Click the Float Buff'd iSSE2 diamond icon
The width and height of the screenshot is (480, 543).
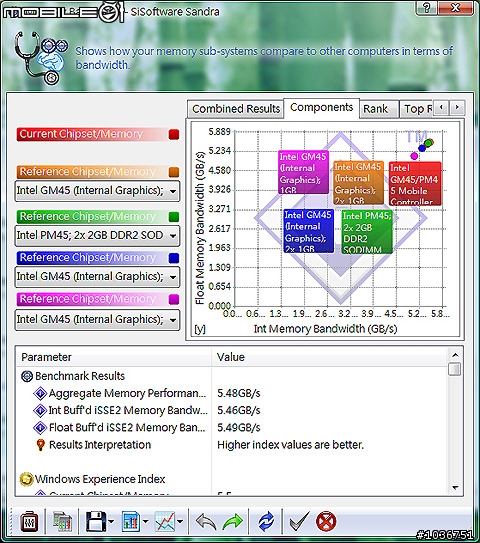click(x=40, y=428)
